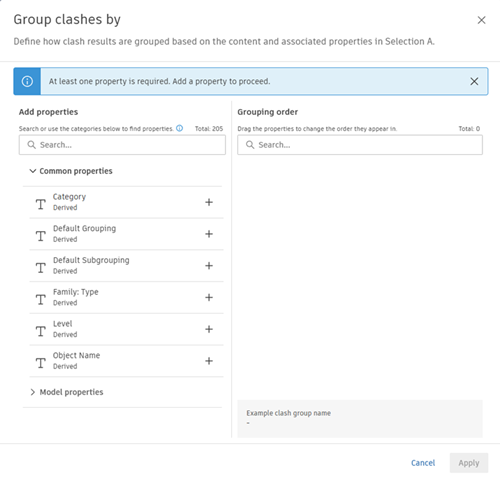Add the Default Grouping property with plus
The height and width of the screenshot is (479, 500).
[209, 234]
